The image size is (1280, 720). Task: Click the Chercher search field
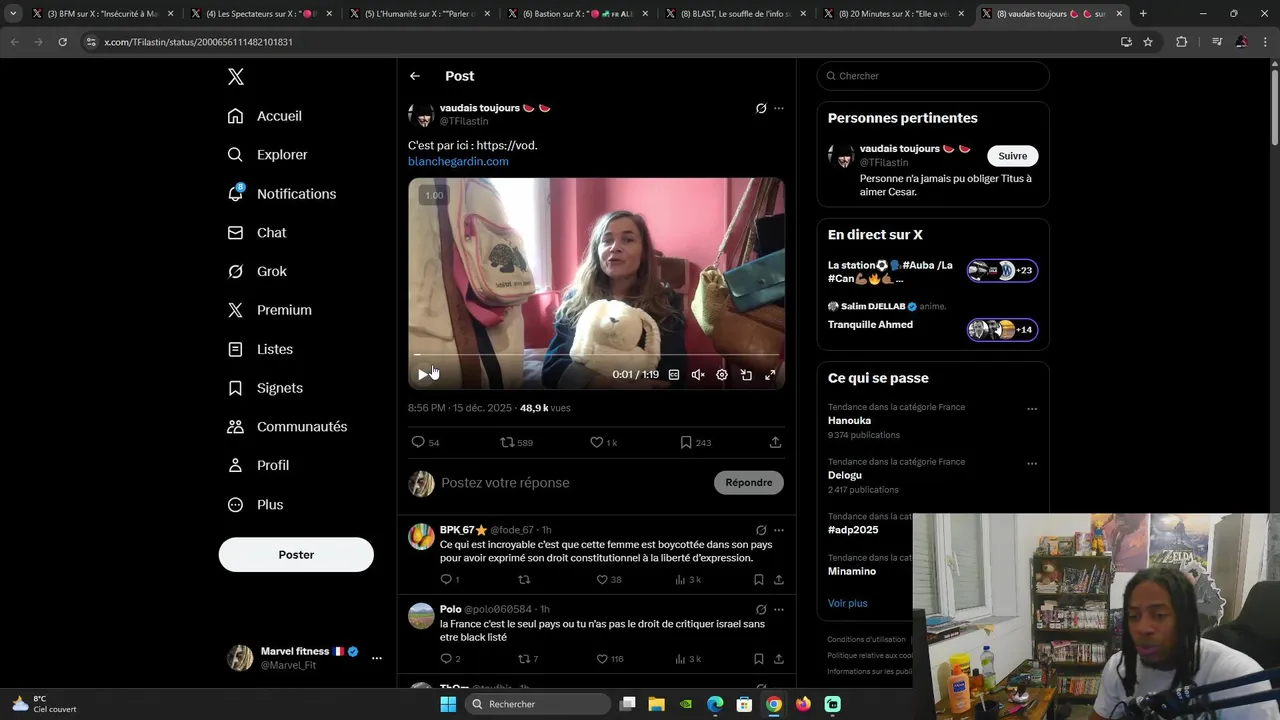[933, 76]
